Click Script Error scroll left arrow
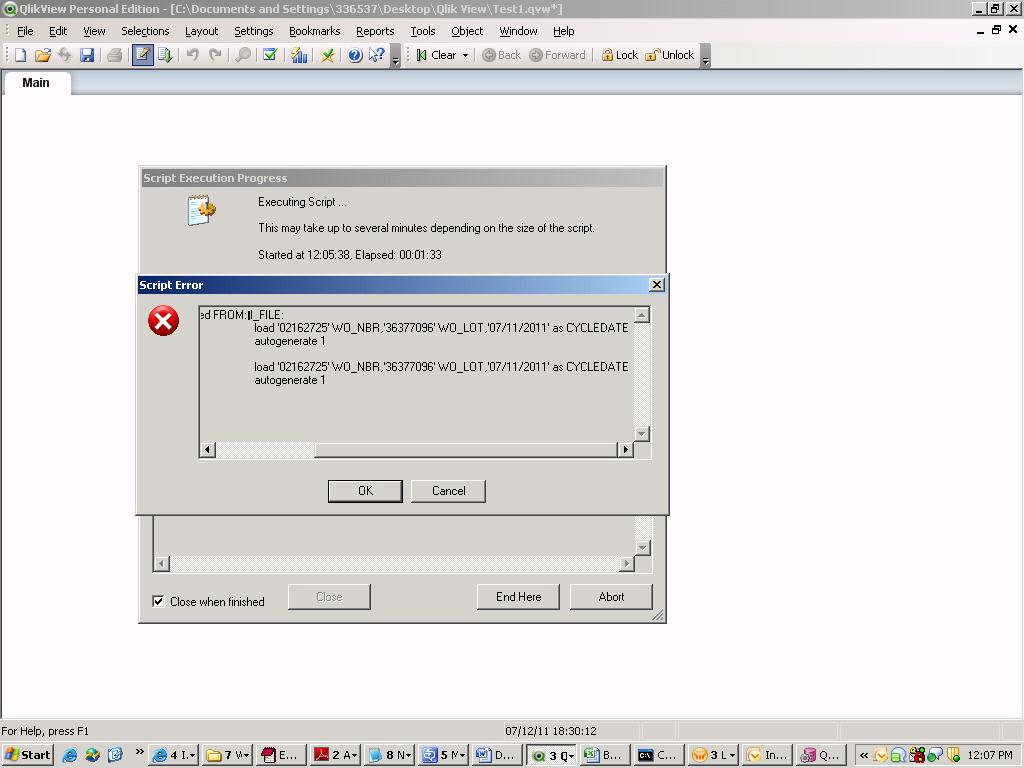The width and height of the screenshot is (1024, 768). coord(208,449)
